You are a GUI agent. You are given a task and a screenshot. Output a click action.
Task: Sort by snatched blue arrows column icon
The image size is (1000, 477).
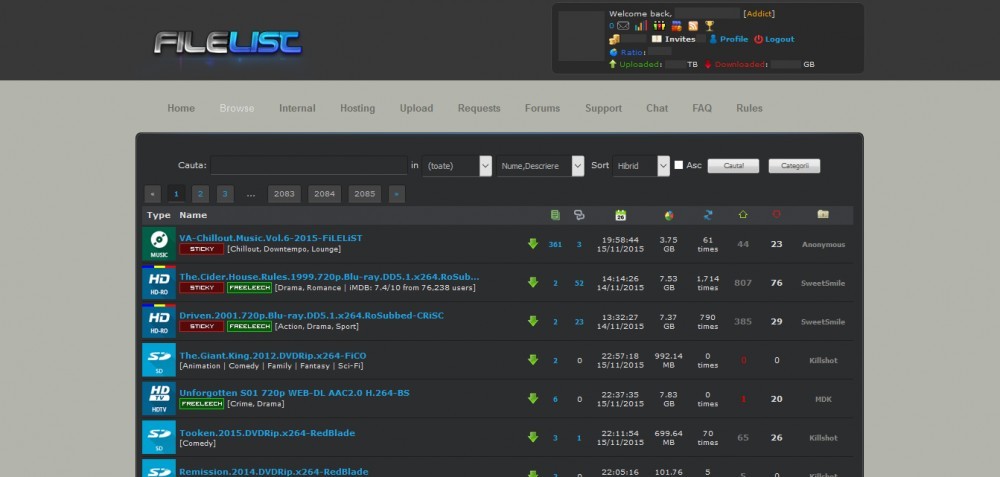coord(707,216)
